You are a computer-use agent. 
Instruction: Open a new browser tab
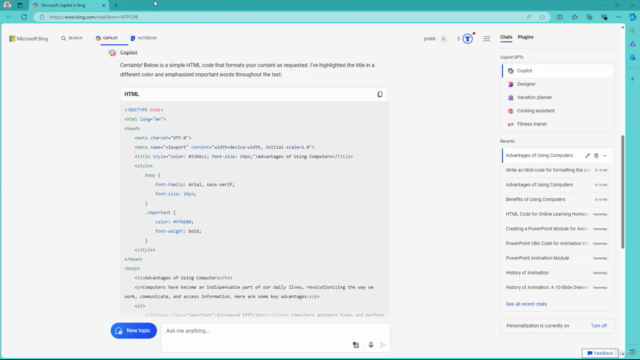116,5
